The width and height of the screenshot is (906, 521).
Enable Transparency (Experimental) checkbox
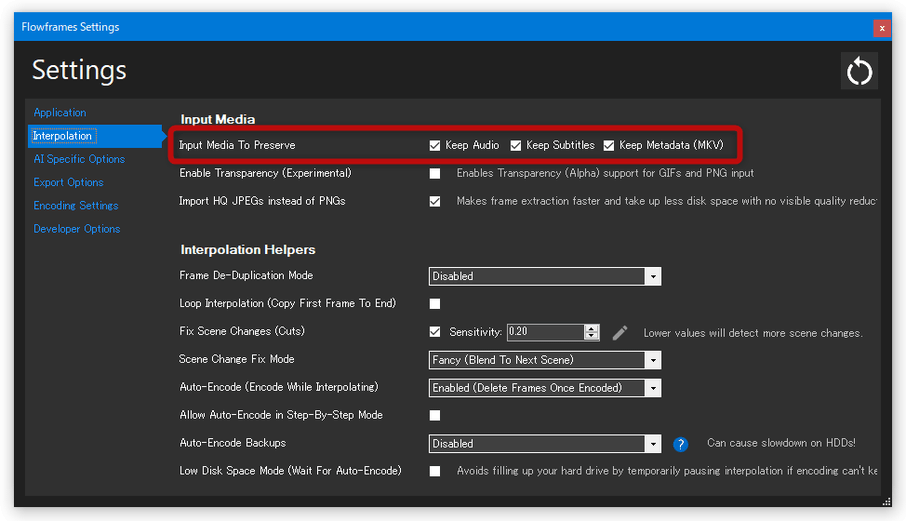pyautogui.click(x=435, y=173)
